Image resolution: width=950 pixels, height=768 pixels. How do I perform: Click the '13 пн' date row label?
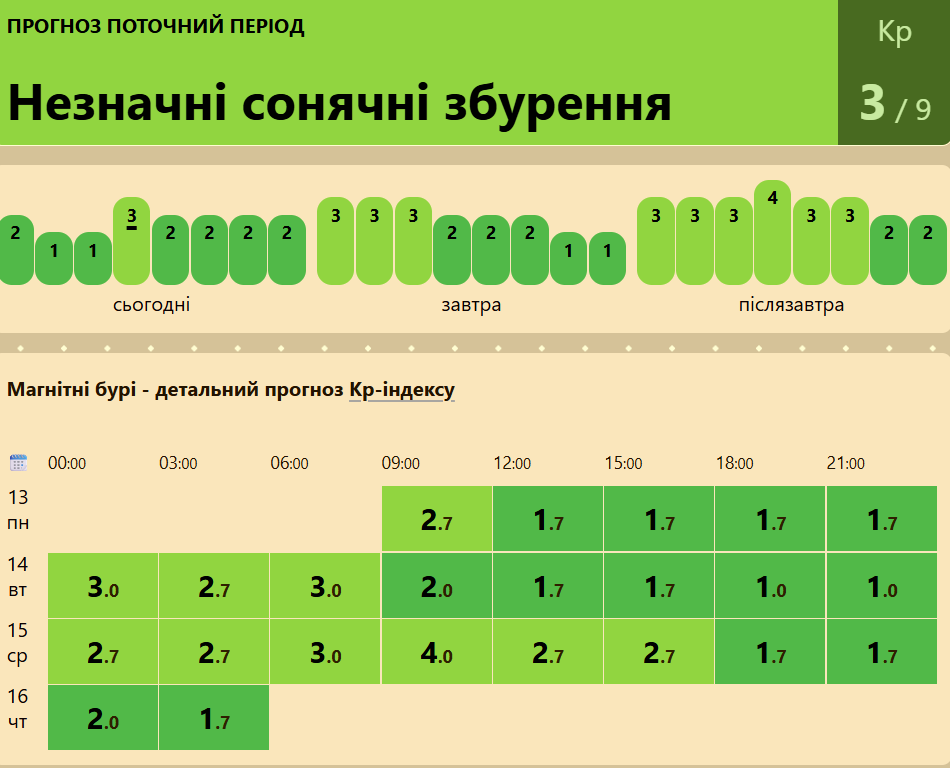pos(18,510)
